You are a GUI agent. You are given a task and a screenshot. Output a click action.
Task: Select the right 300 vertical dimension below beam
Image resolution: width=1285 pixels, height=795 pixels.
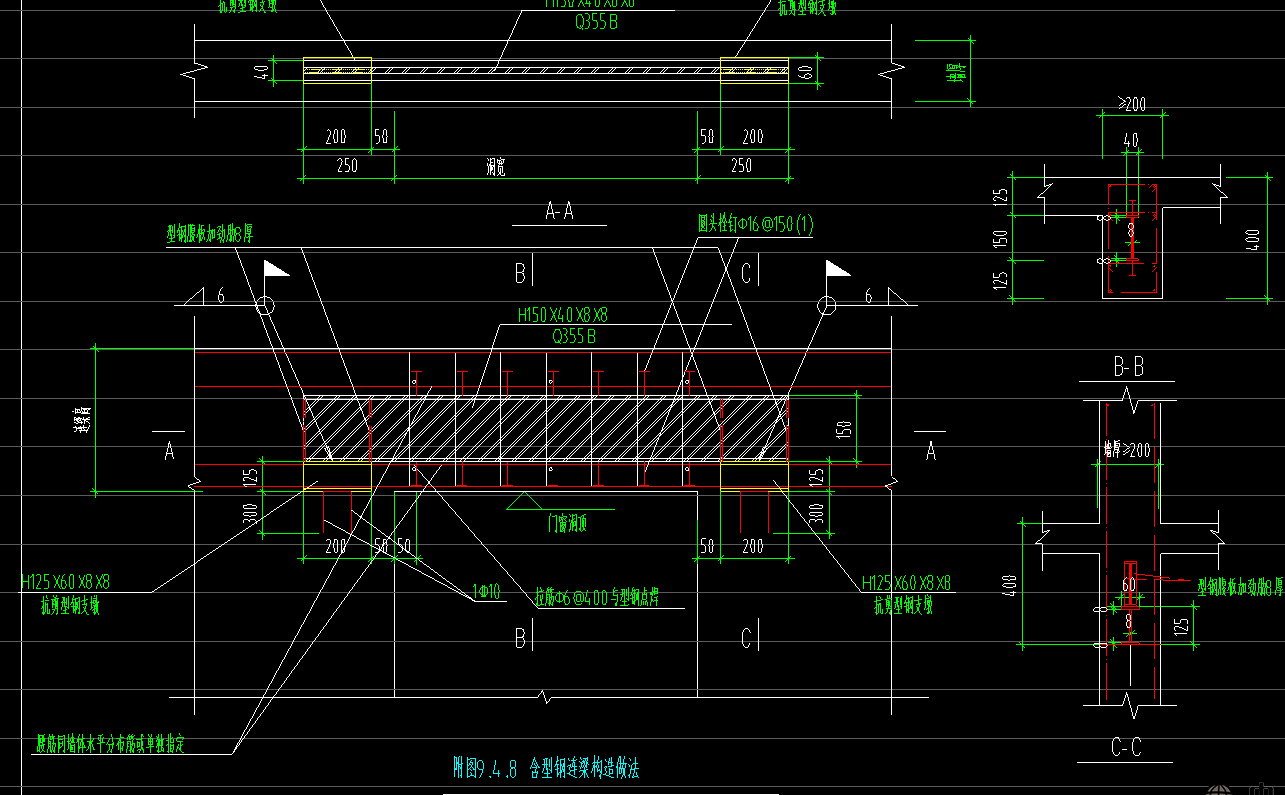(815, 513)
